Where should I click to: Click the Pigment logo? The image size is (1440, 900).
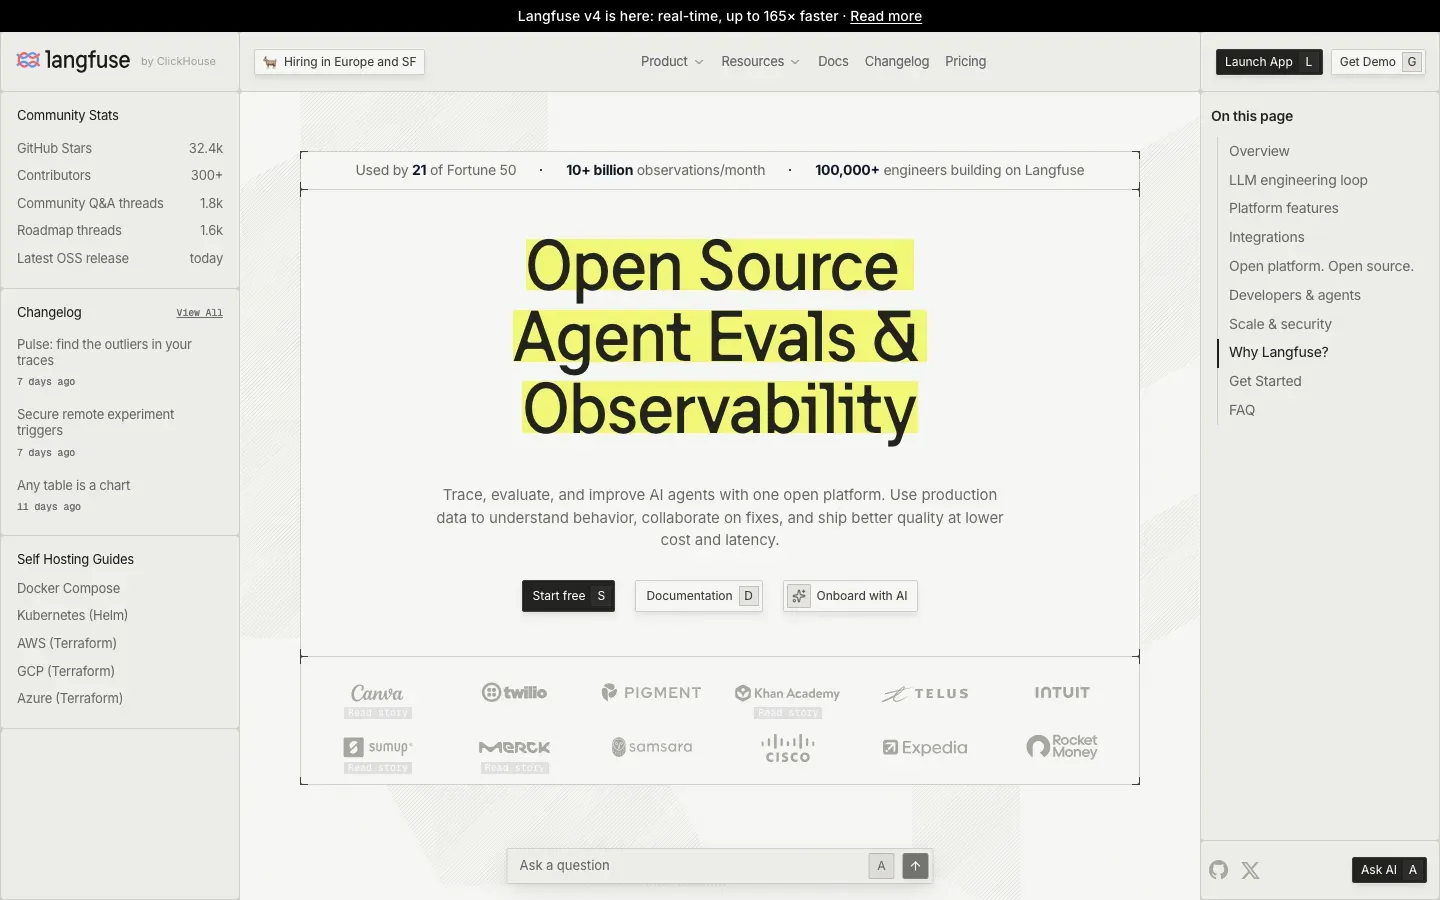(x=651, y=692)
